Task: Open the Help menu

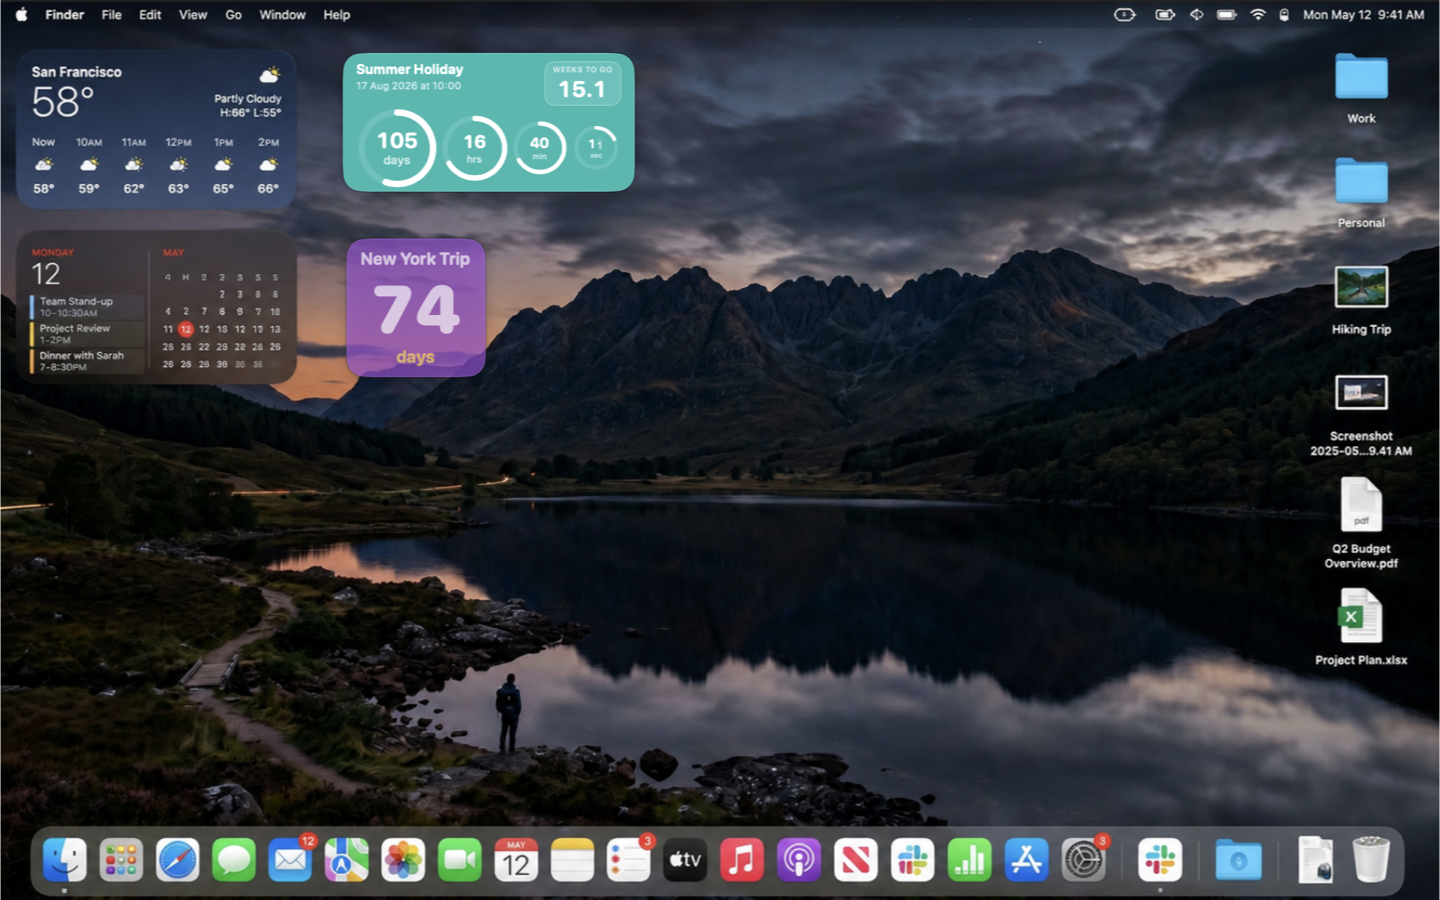Action: 337,14
